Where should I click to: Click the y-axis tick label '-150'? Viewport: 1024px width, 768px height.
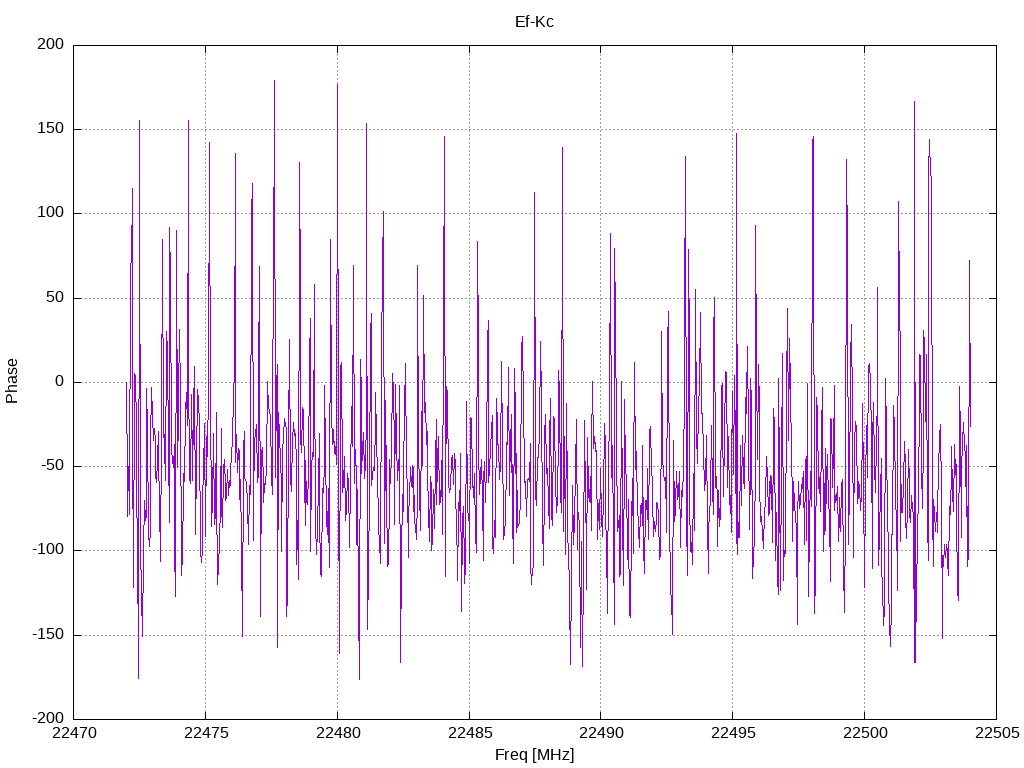[48, 634]
